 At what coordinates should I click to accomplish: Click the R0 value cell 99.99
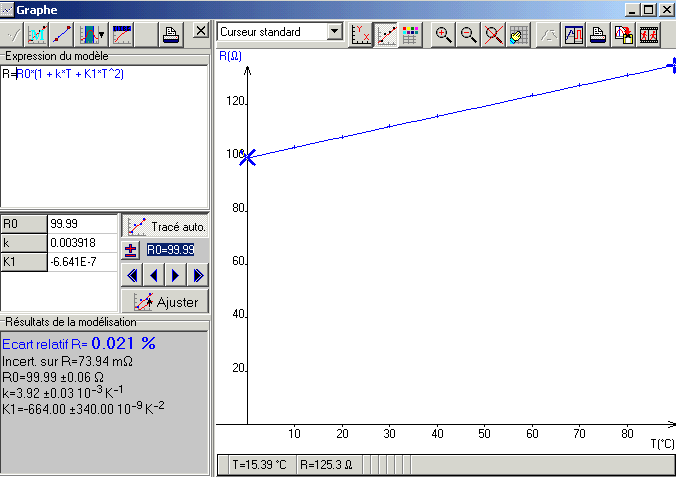point(82,224)
